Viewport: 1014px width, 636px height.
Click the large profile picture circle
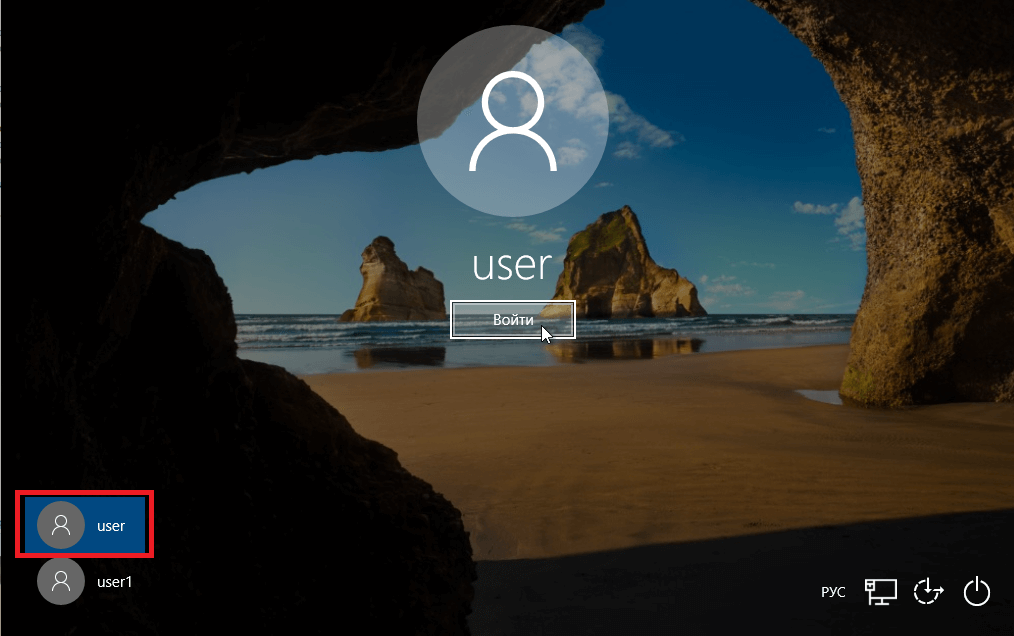pos(513,119)
